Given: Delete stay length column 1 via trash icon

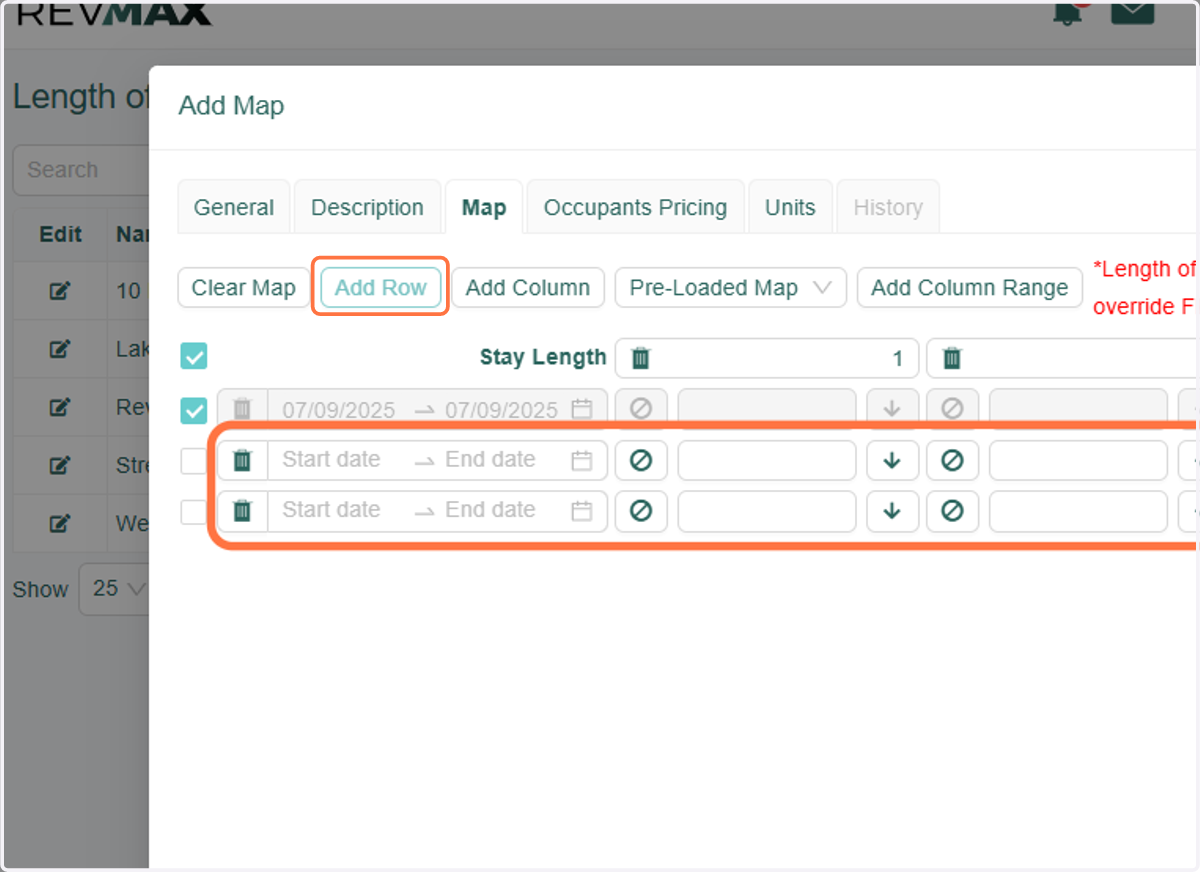Looking at the screenshot, I should click(x=641, y=358).
